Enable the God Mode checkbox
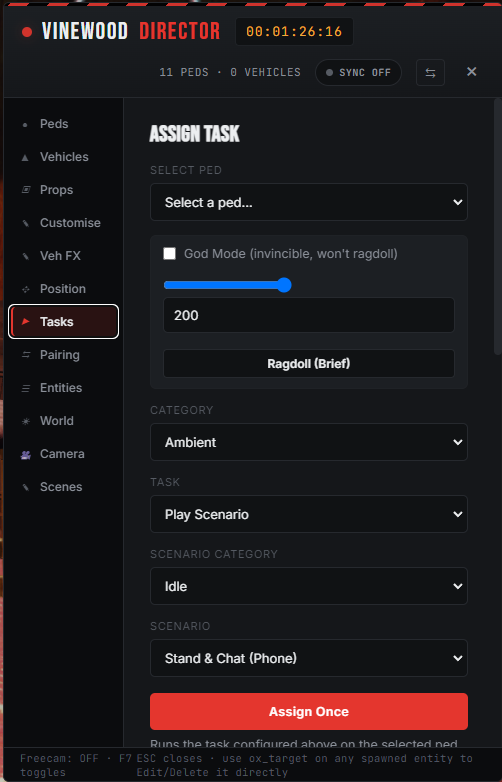 click(169, 254)
